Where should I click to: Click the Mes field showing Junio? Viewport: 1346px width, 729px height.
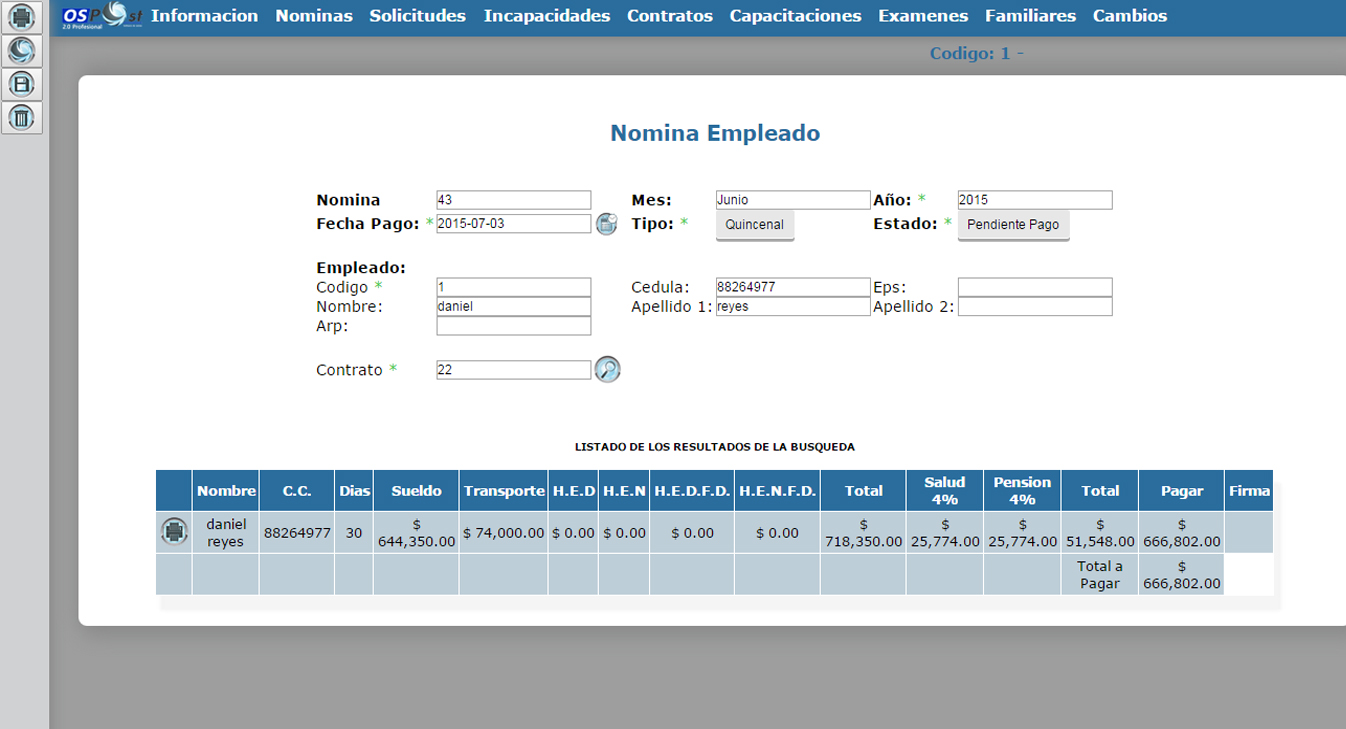pos(793,200)
